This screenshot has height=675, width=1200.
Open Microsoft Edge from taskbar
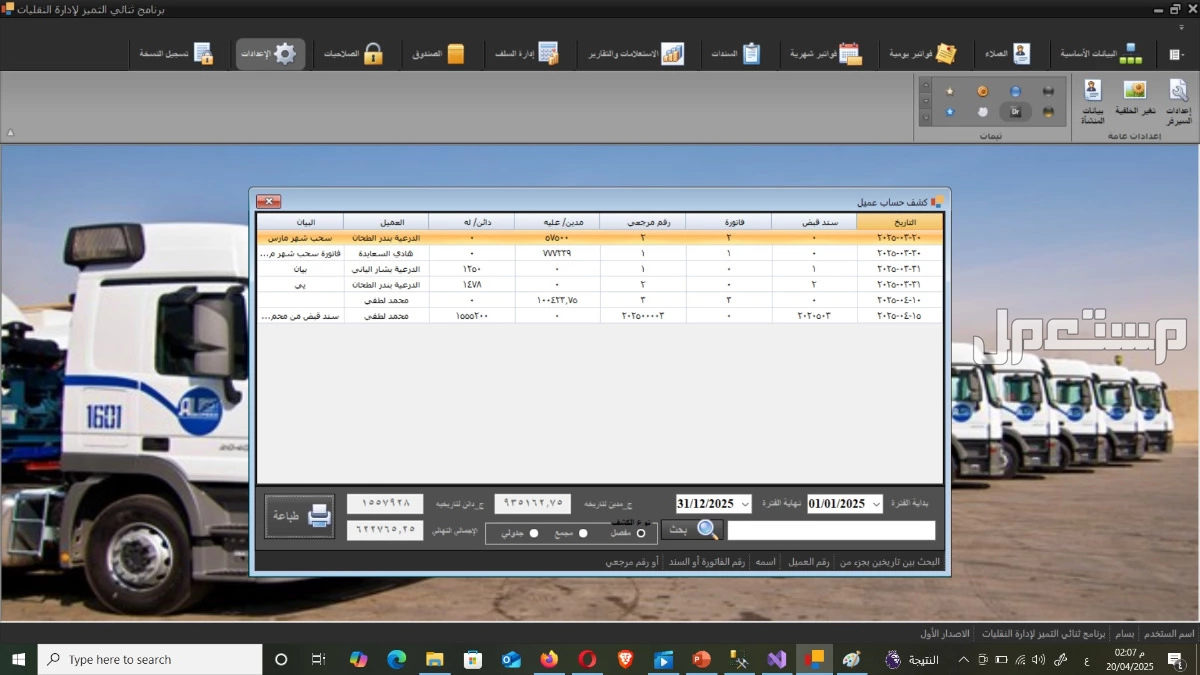(x=397, y=659)
